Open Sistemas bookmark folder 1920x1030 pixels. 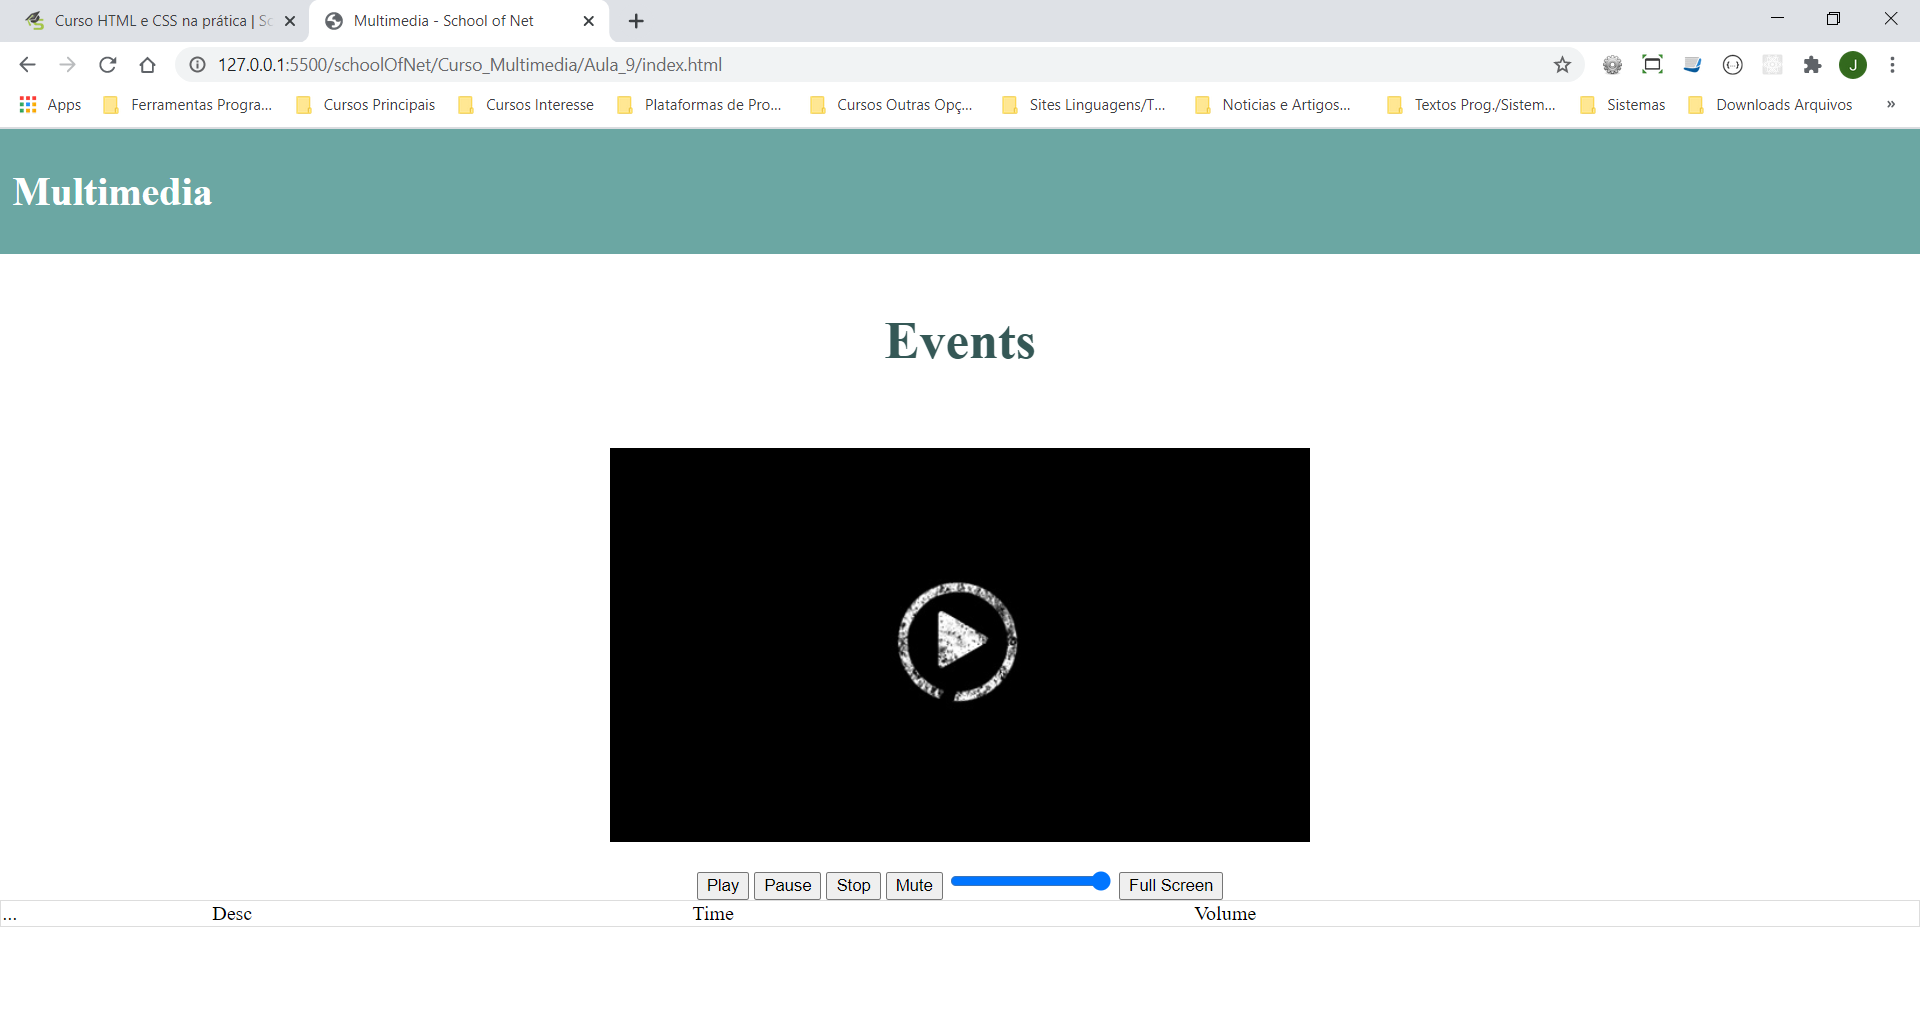pos(1623,105)
